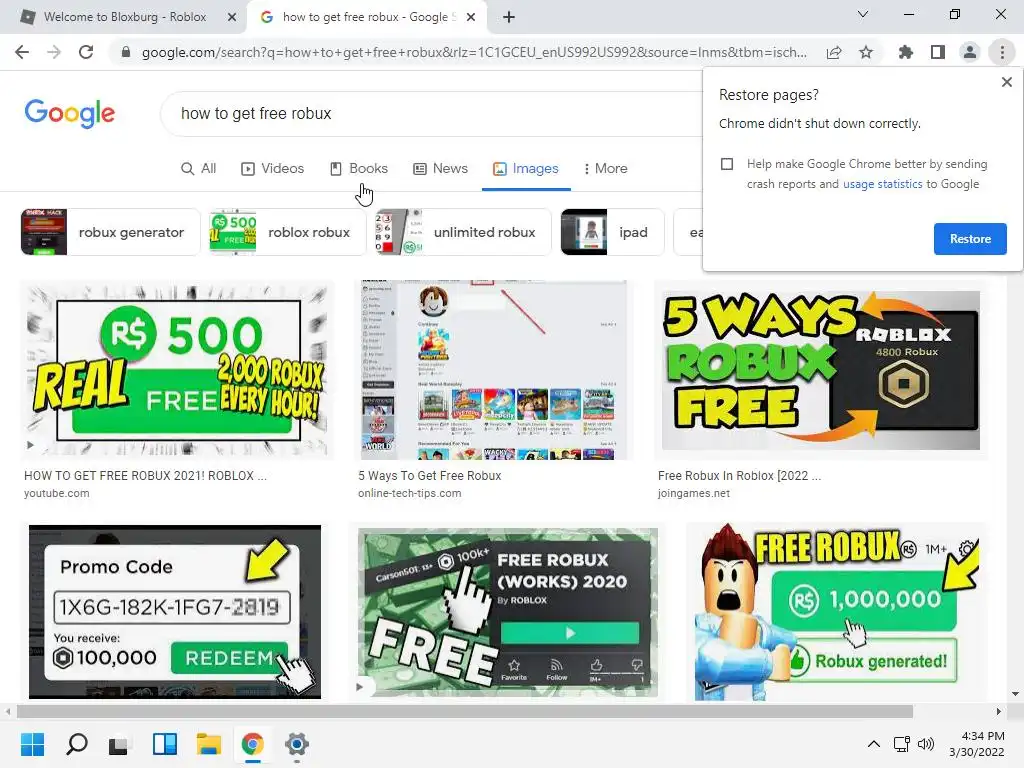Open File Explorer from the taskbar
Image resolution: width=1024 pixels, height=768 pixels.
click(208, 744)
